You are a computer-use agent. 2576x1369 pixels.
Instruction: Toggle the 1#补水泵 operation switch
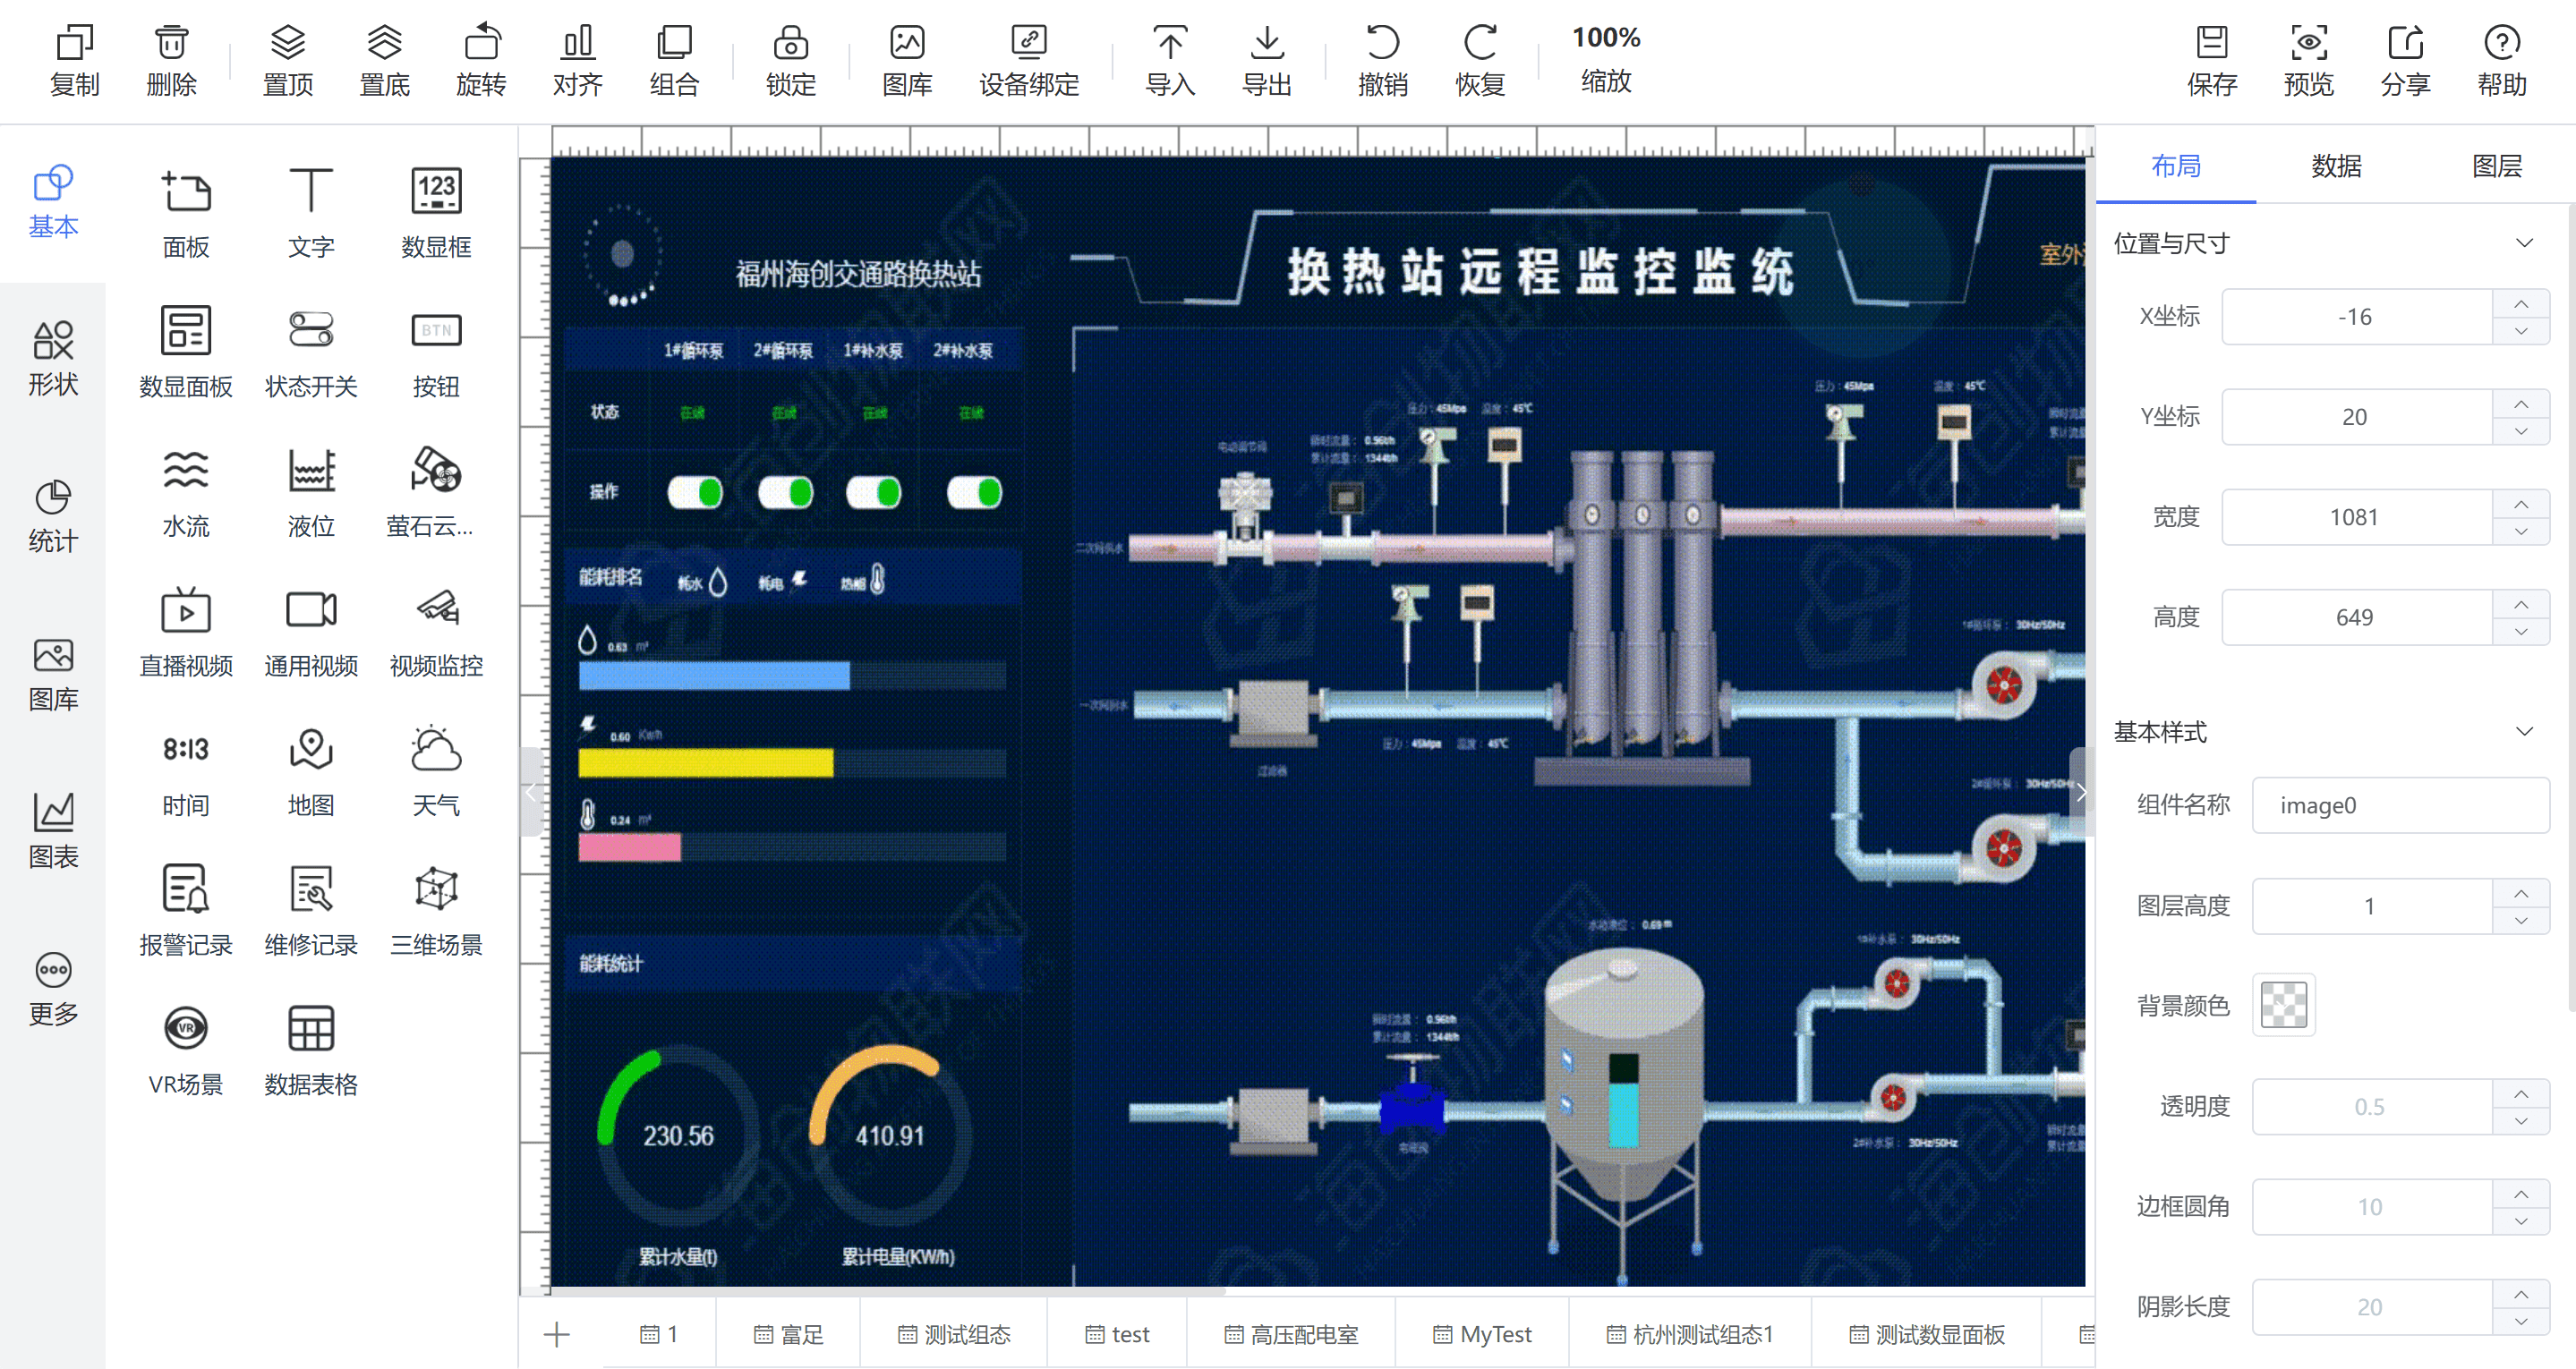[874, 492]
